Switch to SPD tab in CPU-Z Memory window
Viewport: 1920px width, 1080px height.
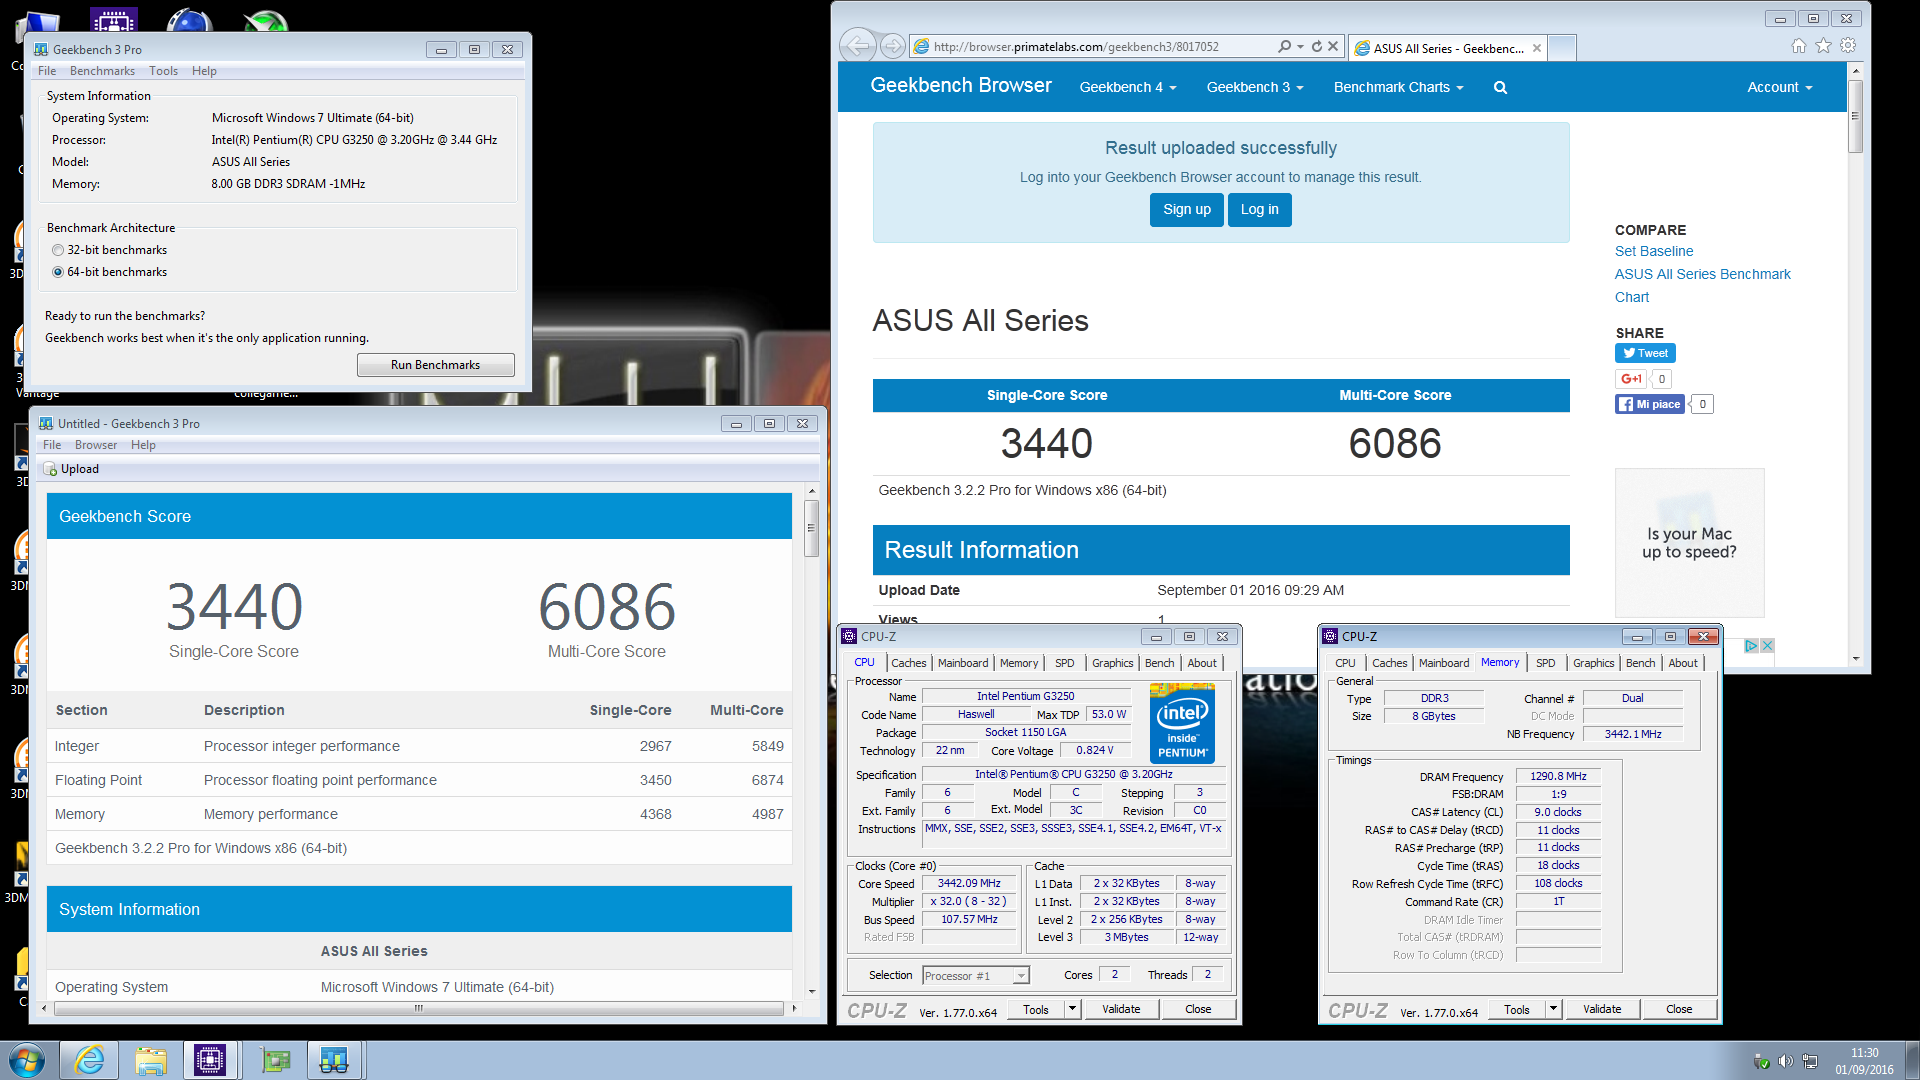tap(1545, 663)
